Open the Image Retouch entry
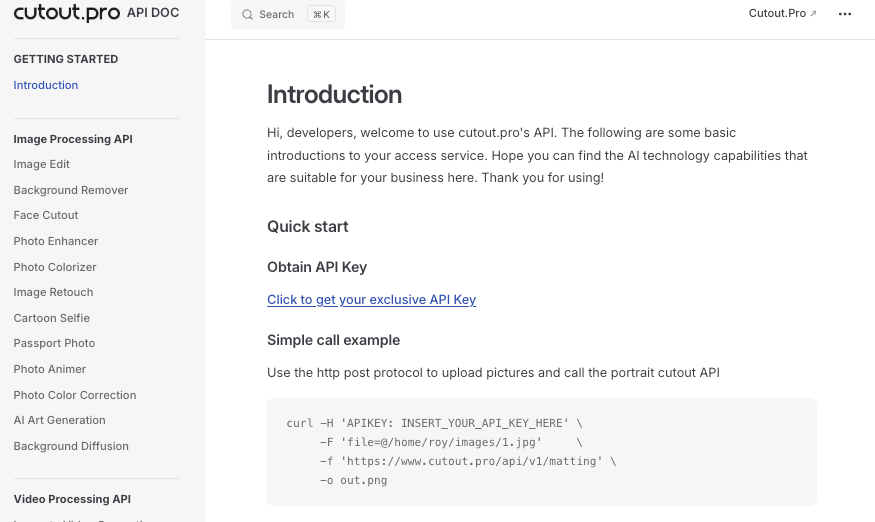Screen dimensions: 875x522 [53, 292]
